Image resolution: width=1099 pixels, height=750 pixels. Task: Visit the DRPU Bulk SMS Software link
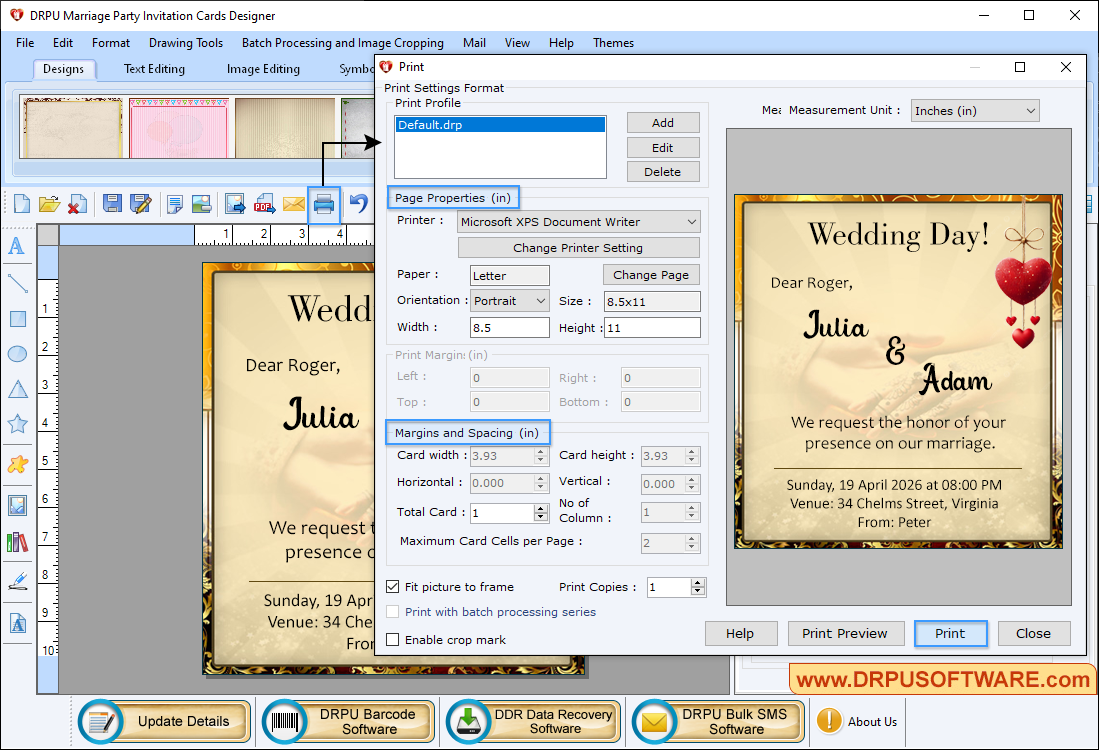click(x=716, y=720)
